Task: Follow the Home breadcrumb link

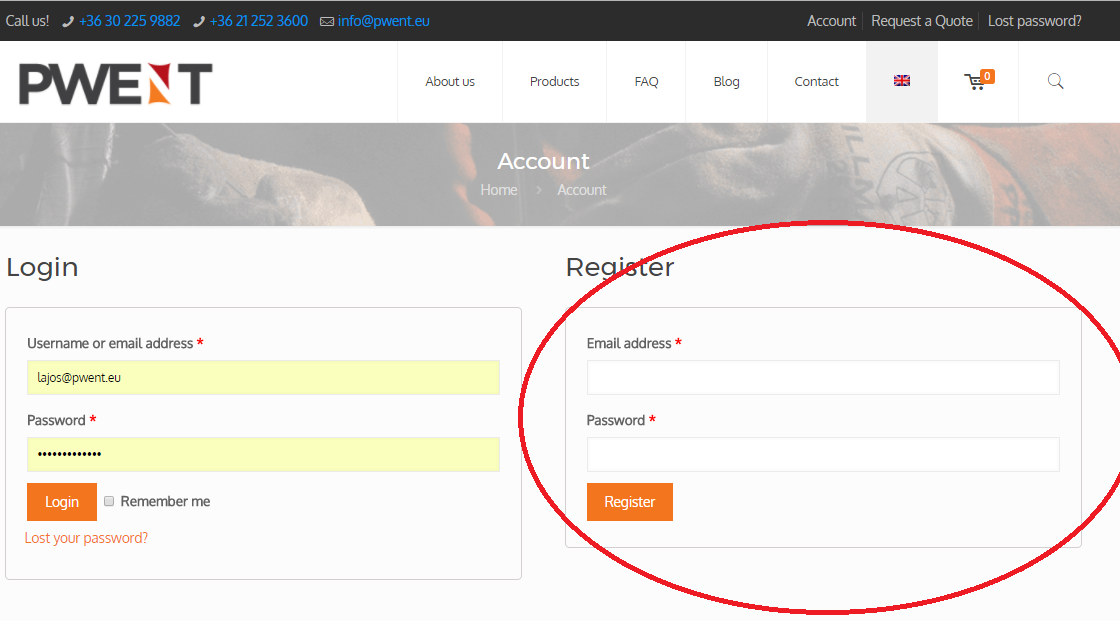Action: pos(499,190)
